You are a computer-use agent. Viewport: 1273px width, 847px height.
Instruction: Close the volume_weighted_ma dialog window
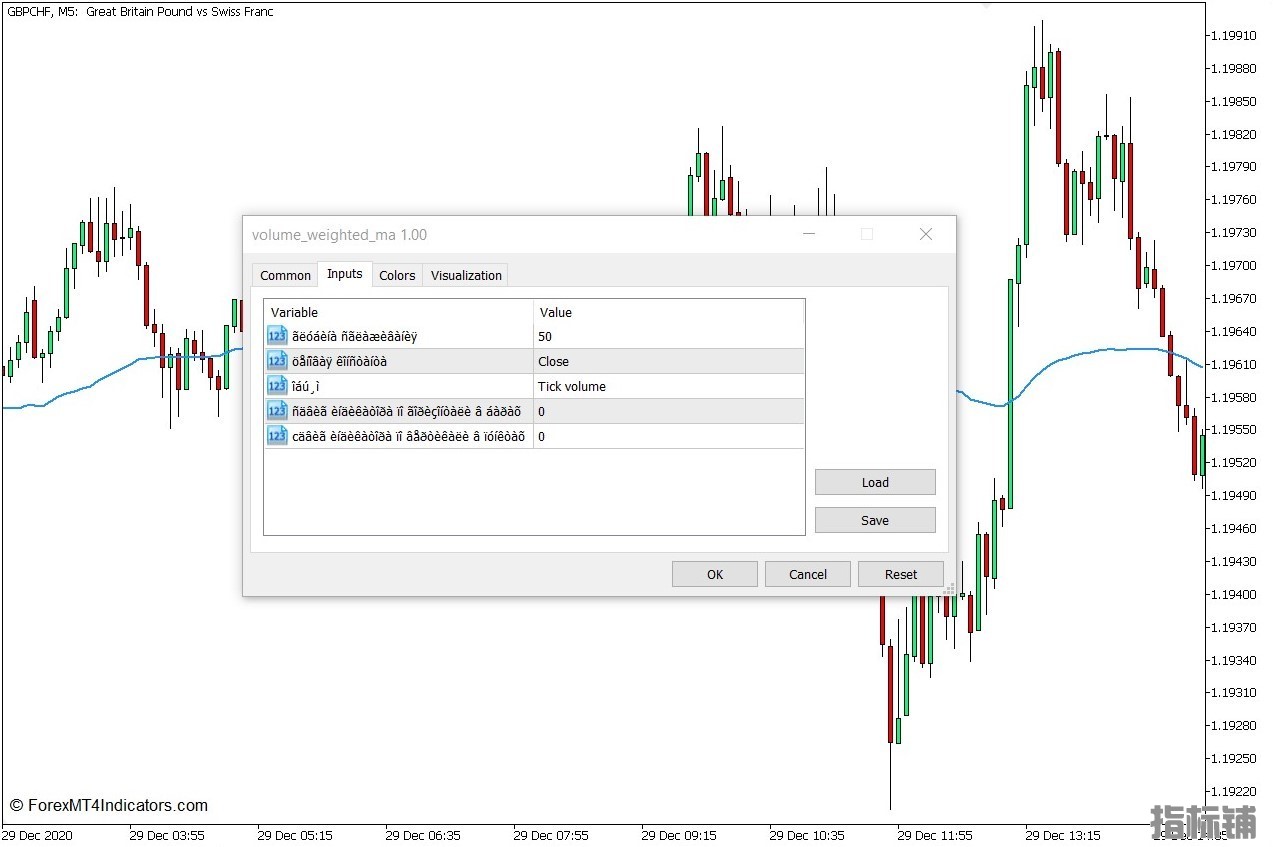click(926, 234)
